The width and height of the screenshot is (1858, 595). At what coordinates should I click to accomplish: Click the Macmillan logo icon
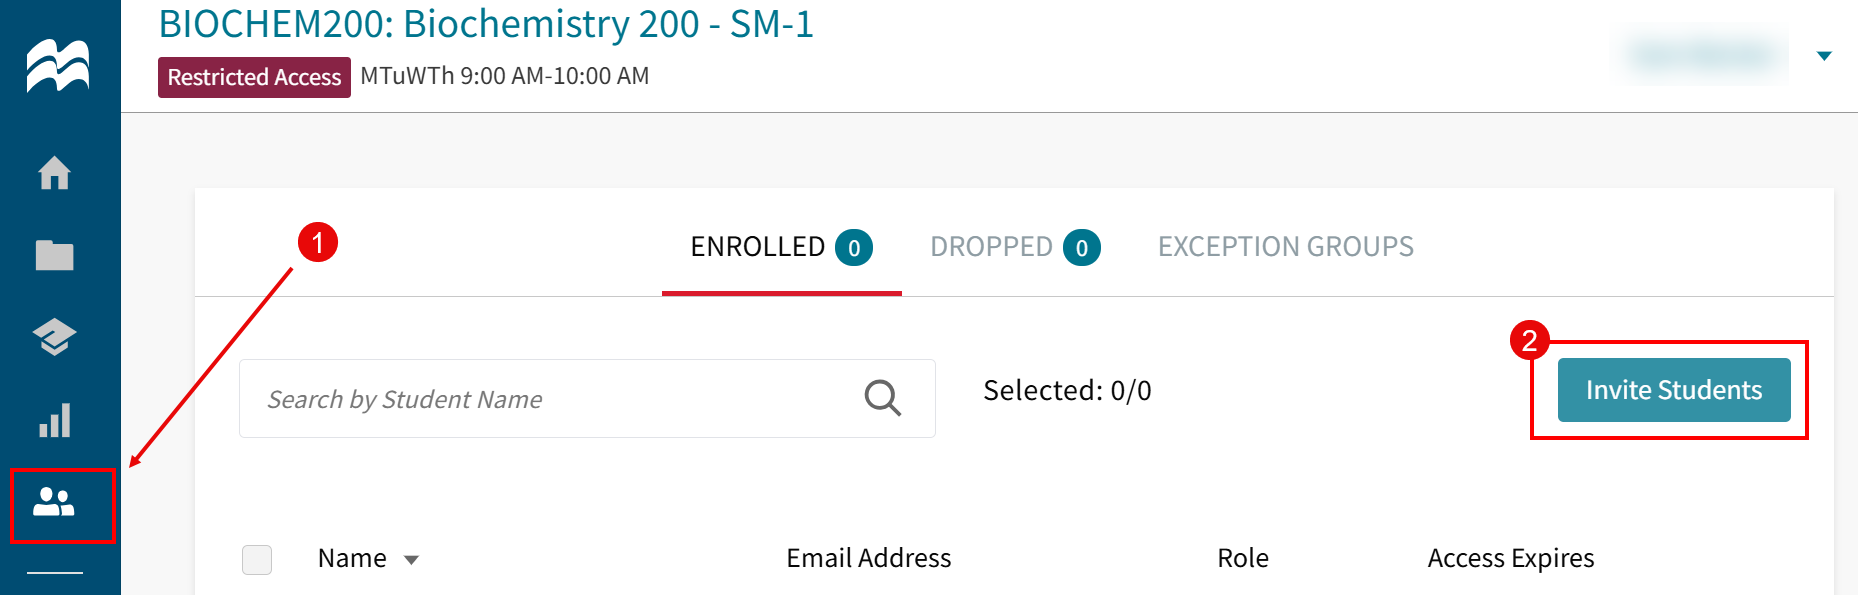(x=58, y=66)
